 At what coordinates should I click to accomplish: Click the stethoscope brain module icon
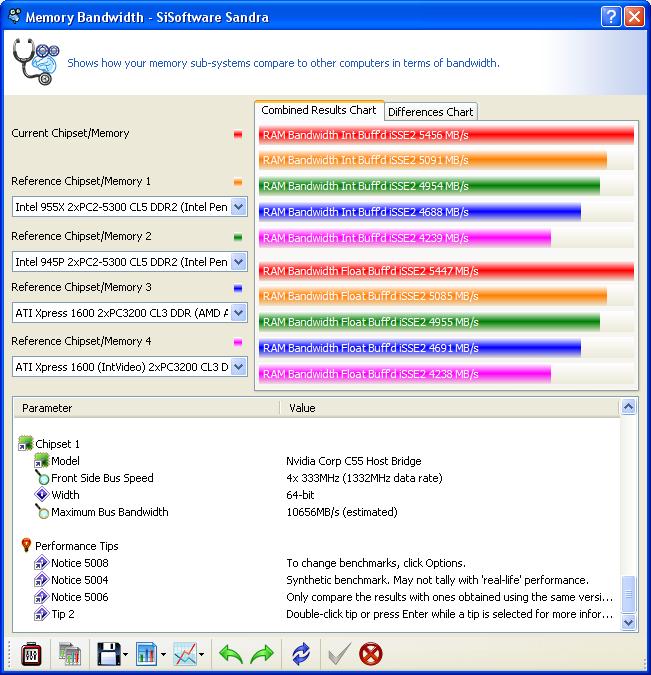(x=35, y=62)
